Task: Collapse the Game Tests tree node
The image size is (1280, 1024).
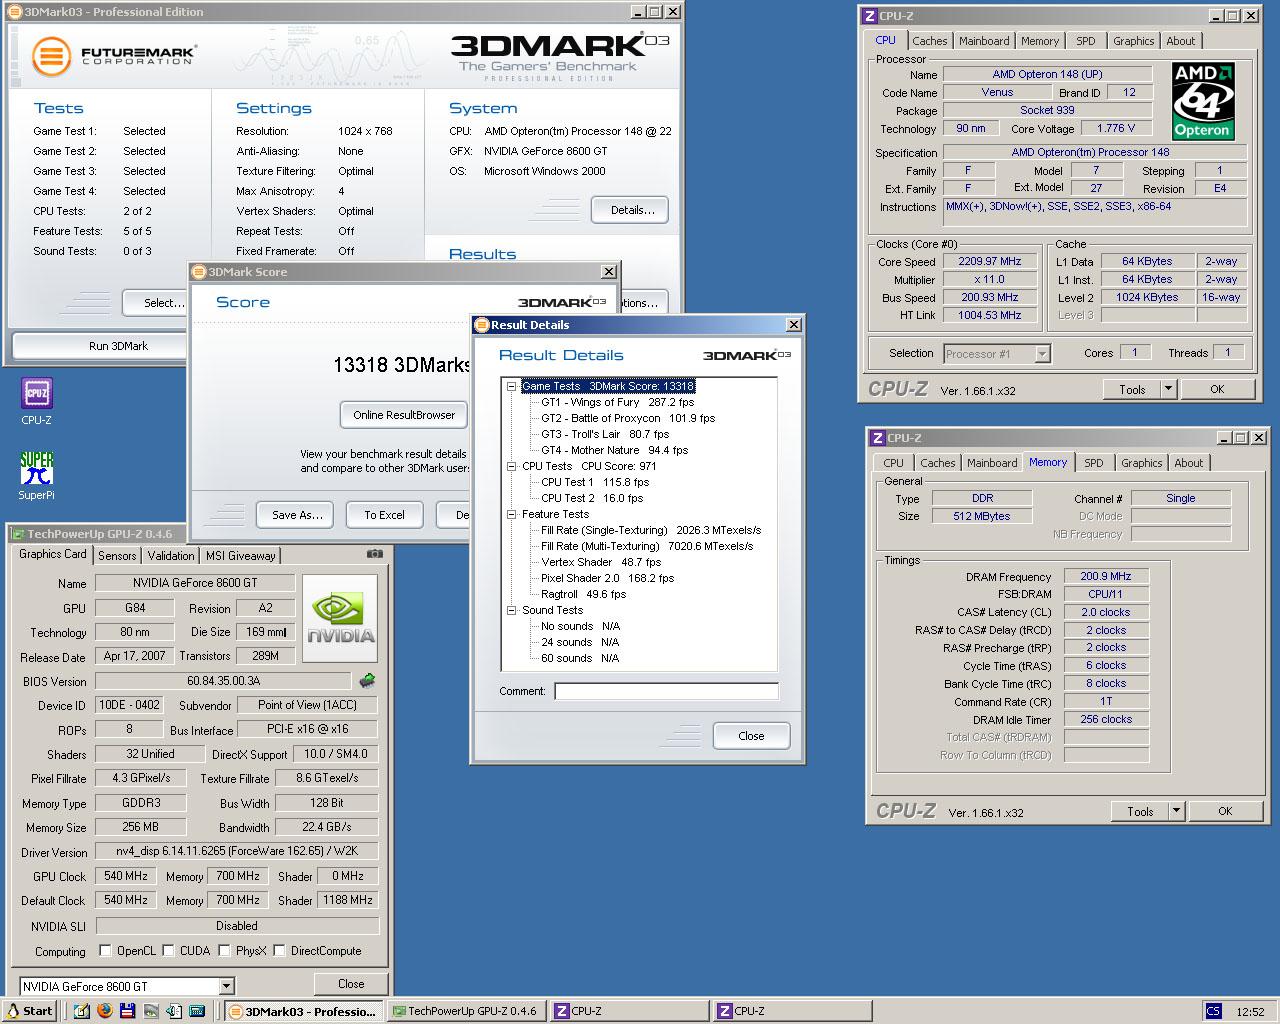Action: (x=511, y=386)
